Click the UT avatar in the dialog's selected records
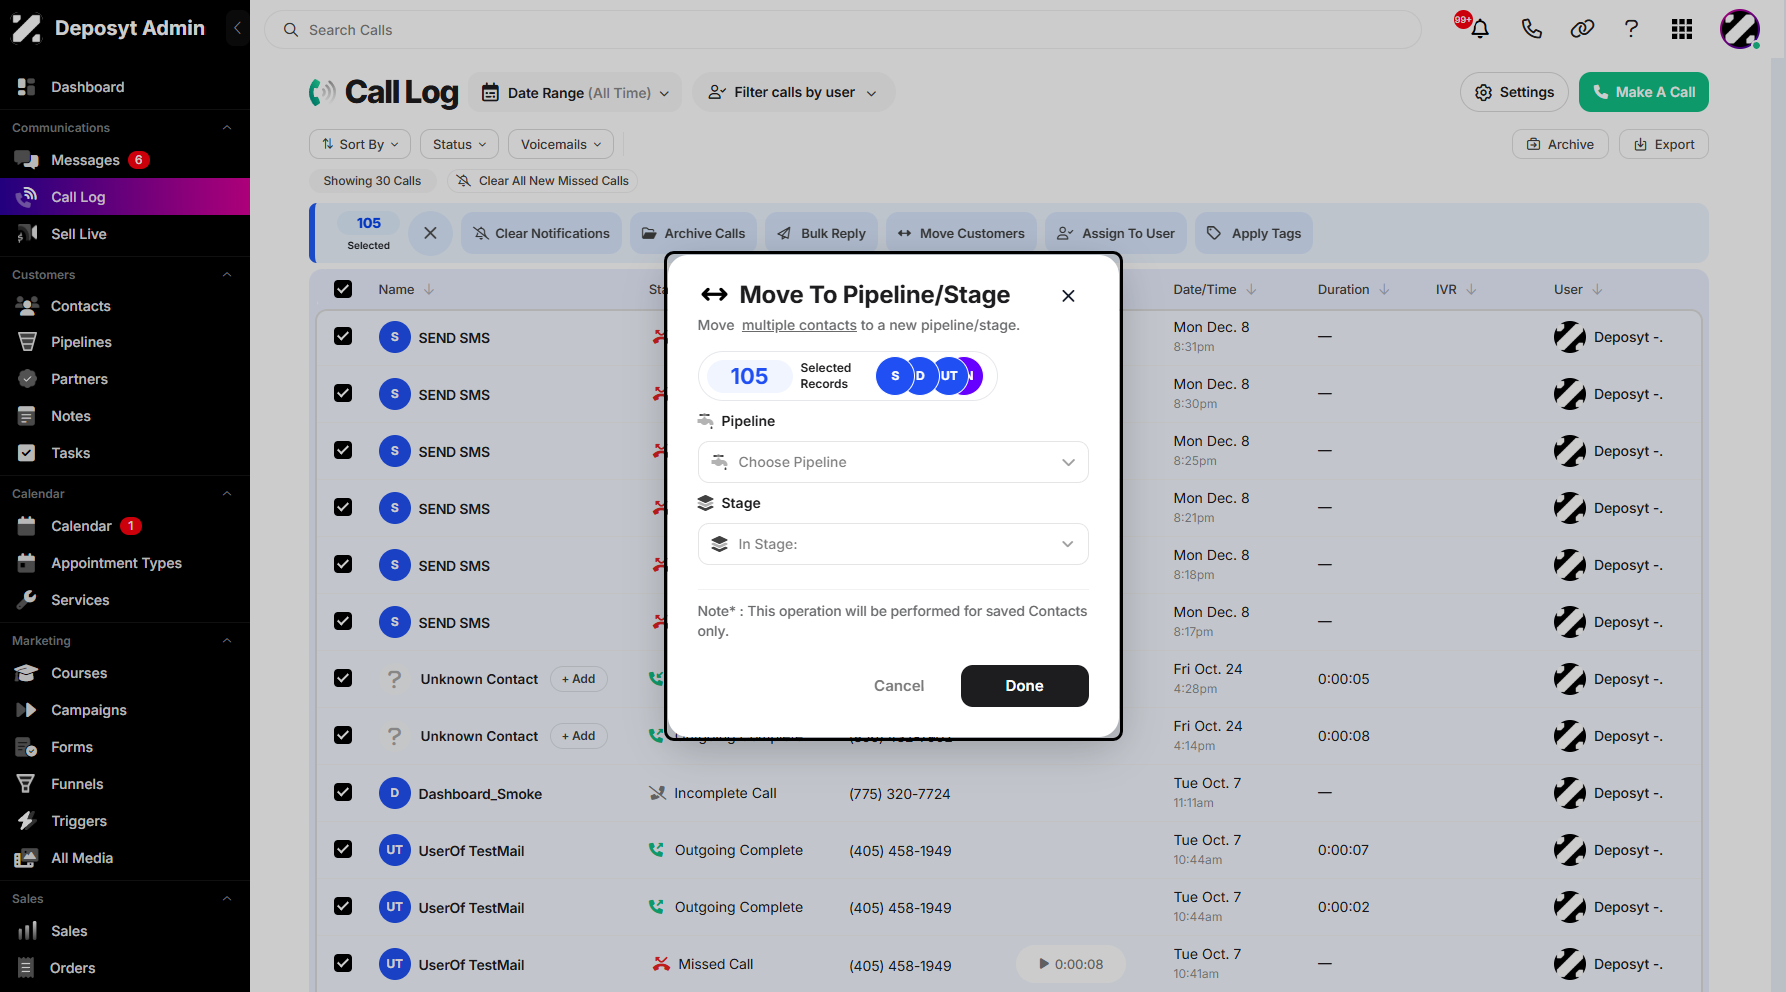Screen dimensions: 1786x992 [x=948, y=376]
